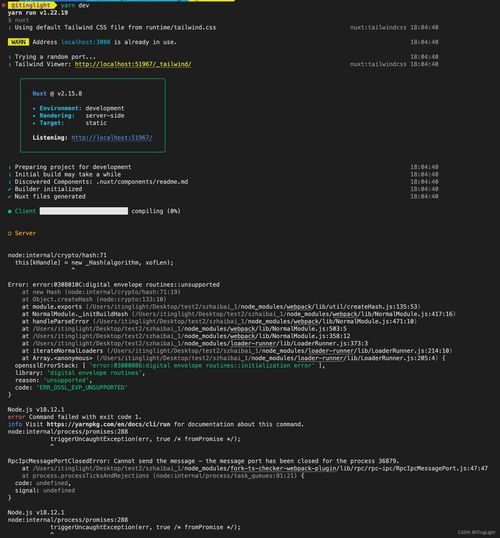The image size is (500, 538).
Task: Click 'Command failed with exit code 1'
Action: tap(85, 417)
